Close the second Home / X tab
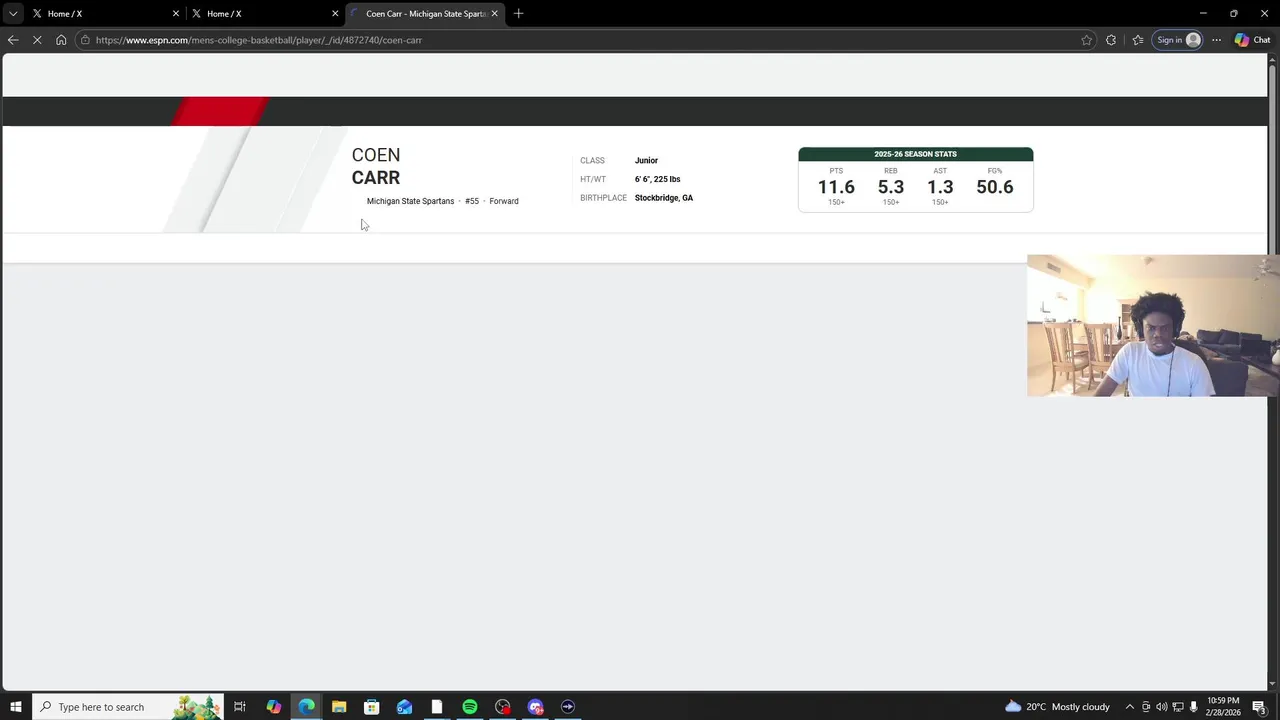Screen dimensions: 1280x720 pyautogui.click(x=335, y=14)
